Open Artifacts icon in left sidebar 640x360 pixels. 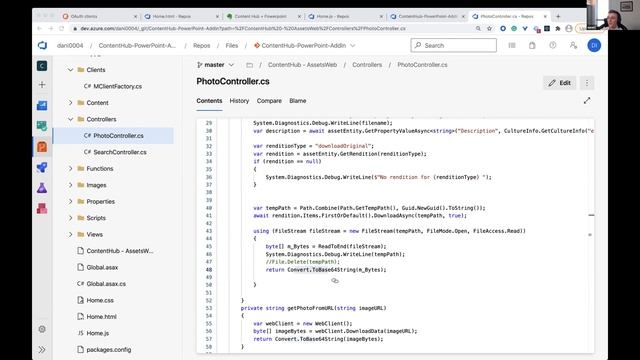click(x=42, y=209)
